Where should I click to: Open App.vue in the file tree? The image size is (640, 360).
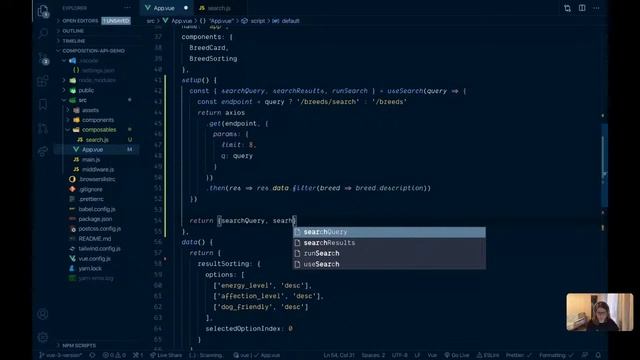coord(92,149)
